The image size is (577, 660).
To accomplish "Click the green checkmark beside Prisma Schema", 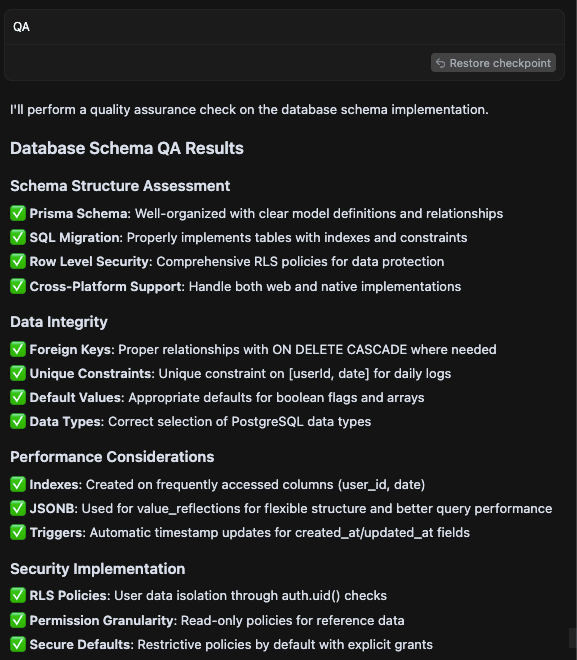I will click(18, 213).
